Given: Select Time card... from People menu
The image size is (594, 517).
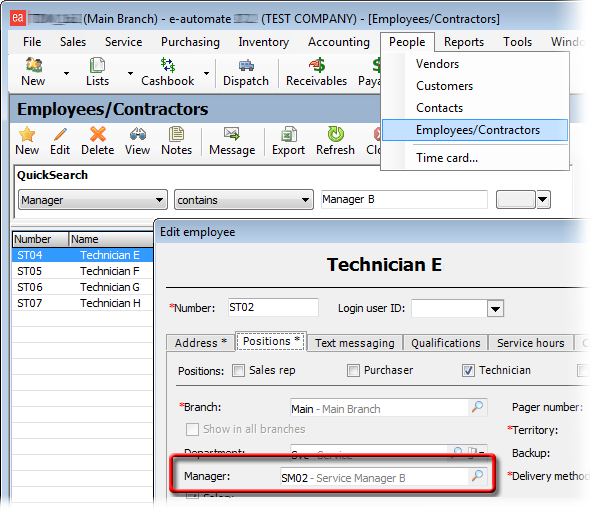Looking at the screenshot, I should (x=447, y=158).
